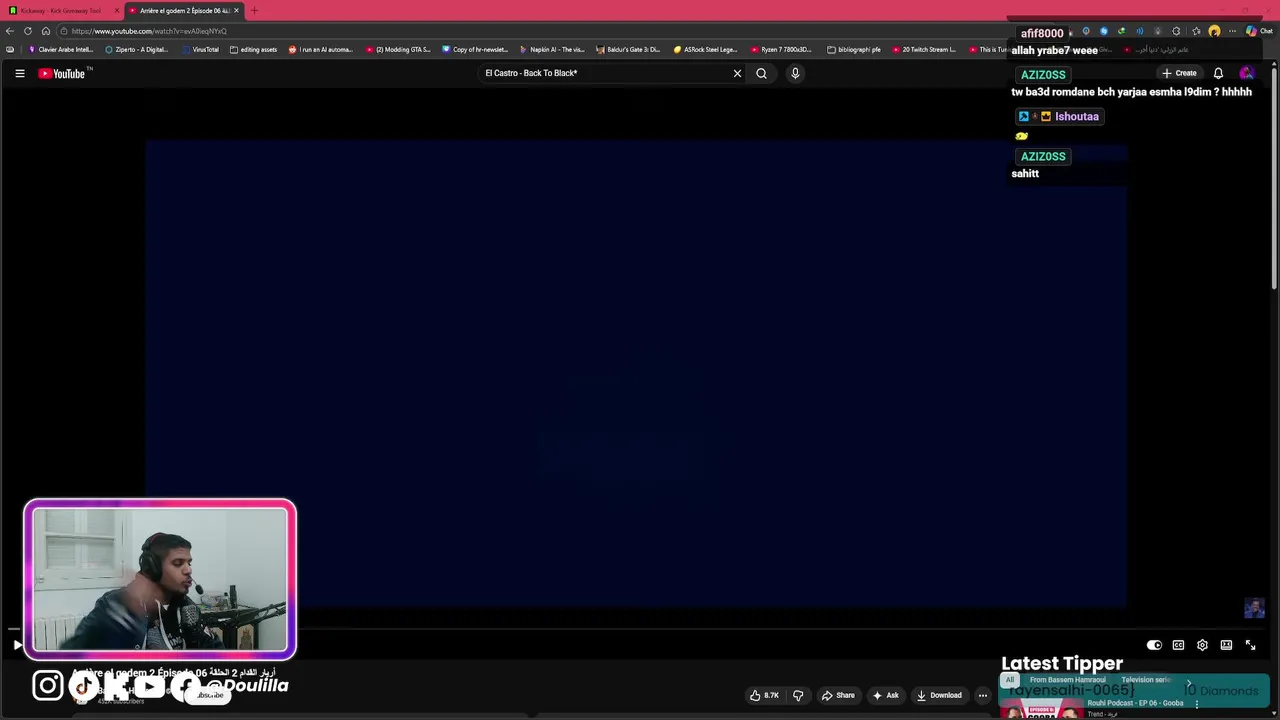Open 'bibliographi pfe' bookmark folder
The height and width of the screenshot is (720, 1280).
click(x=854, y=49)
